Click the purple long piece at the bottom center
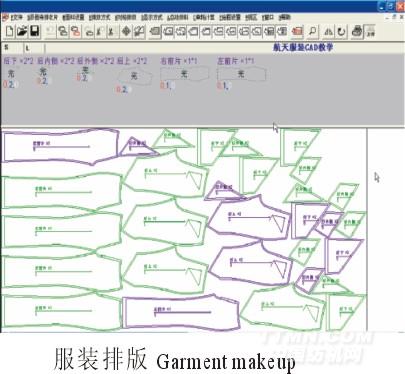 (181, 312)
